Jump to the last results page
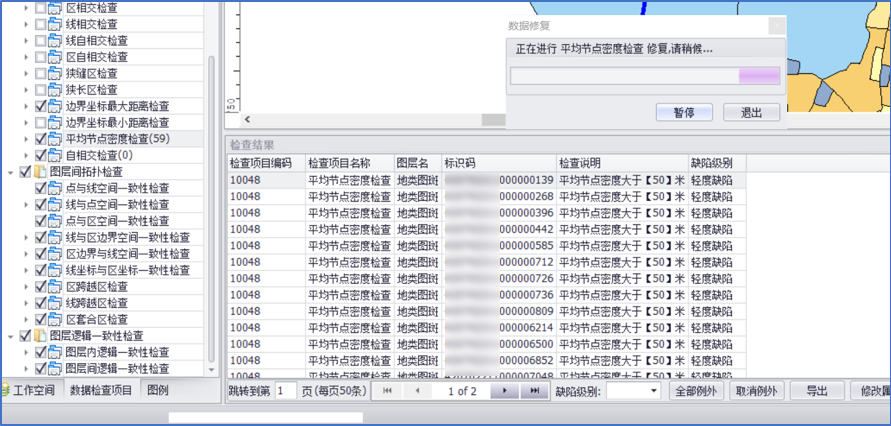 [x=533, y=391]
